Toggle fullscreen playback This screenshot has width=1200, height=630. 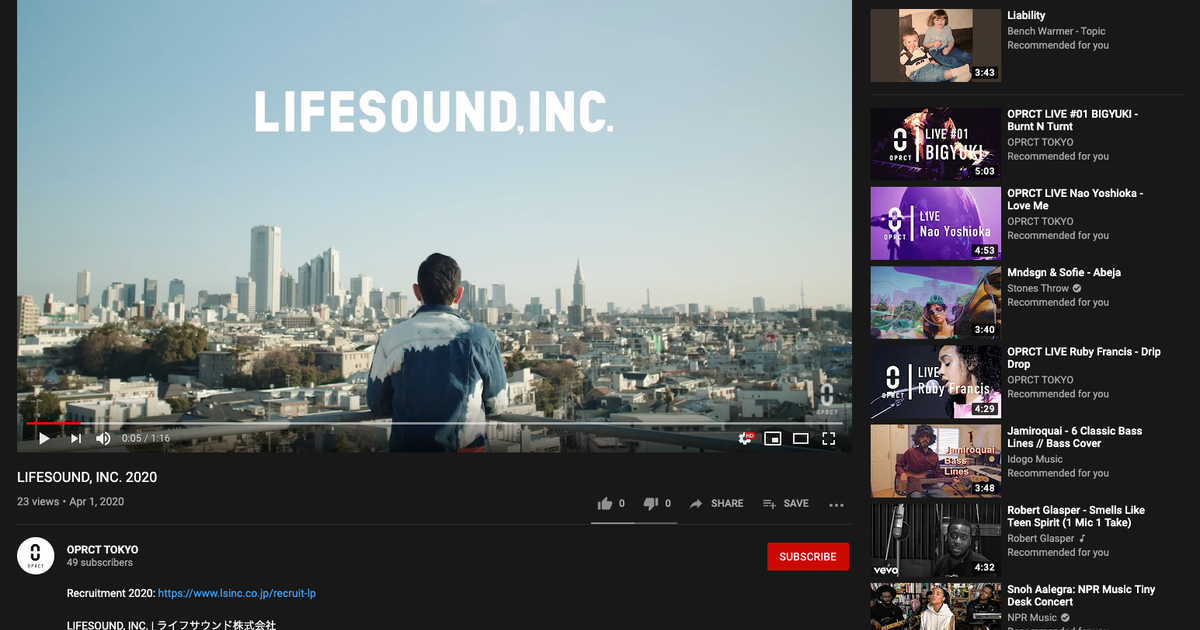coord(828,438)
